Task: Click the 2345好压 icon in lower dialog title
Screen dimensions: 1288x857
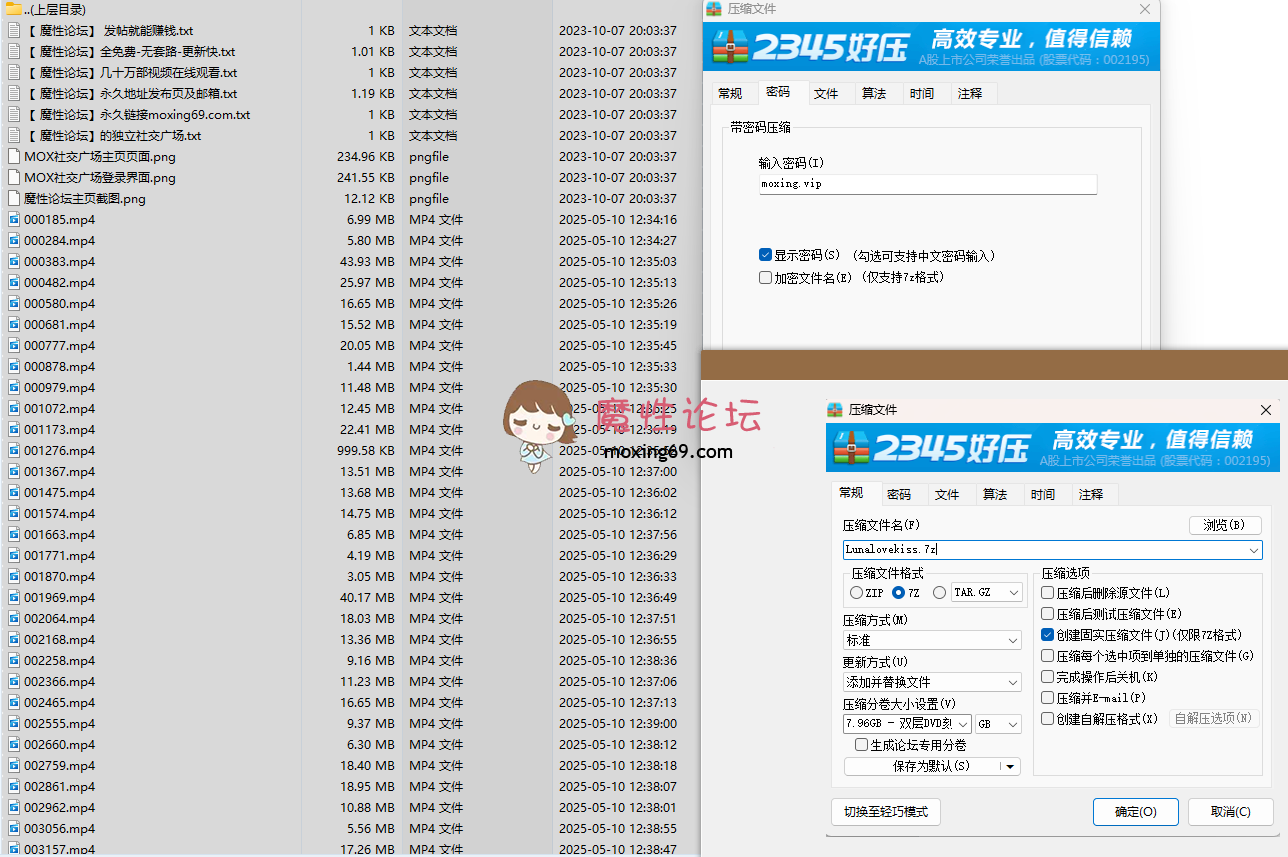Action: 835,410
